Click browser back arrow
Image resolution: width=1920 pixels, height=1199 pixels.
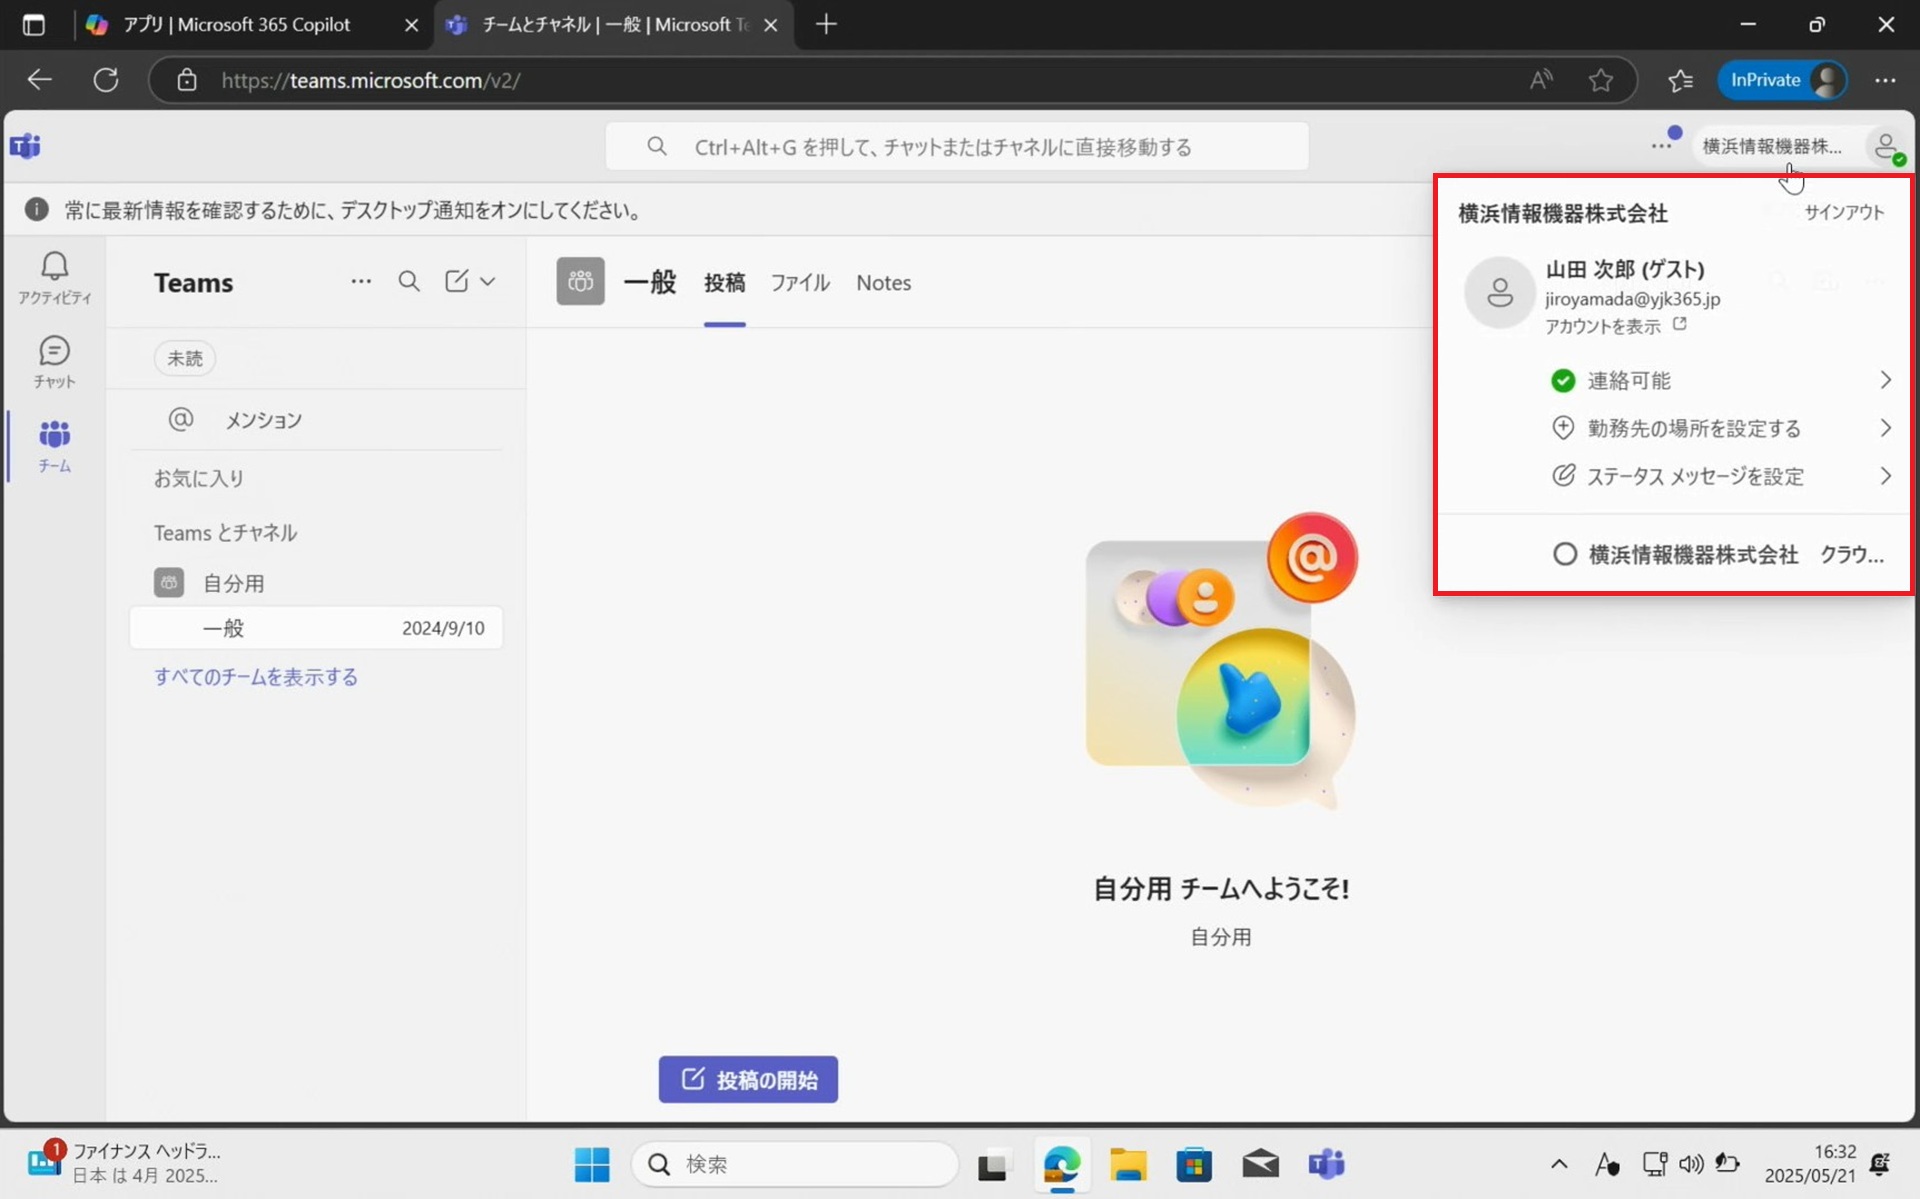click(x=39, y=80)
